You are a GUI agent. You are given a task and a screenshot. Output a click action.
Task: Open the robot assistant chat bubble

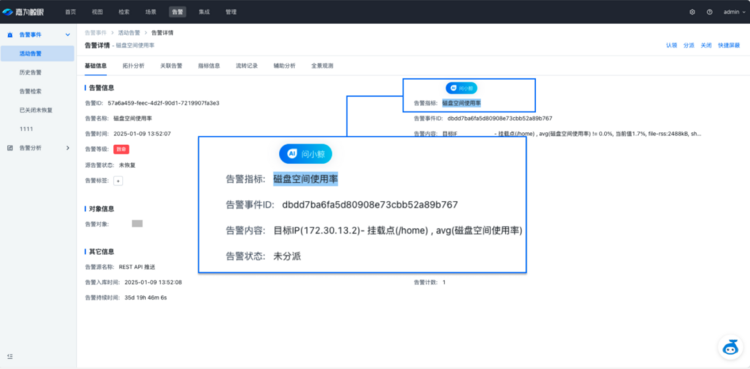(730, 347)
